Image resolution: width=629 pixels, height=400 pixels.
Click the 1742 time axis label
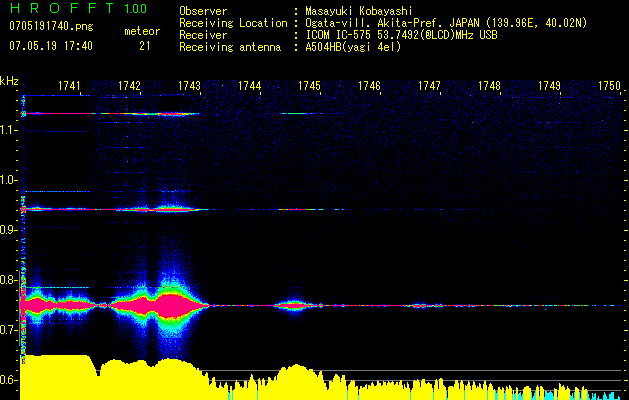tap(130, 85)
